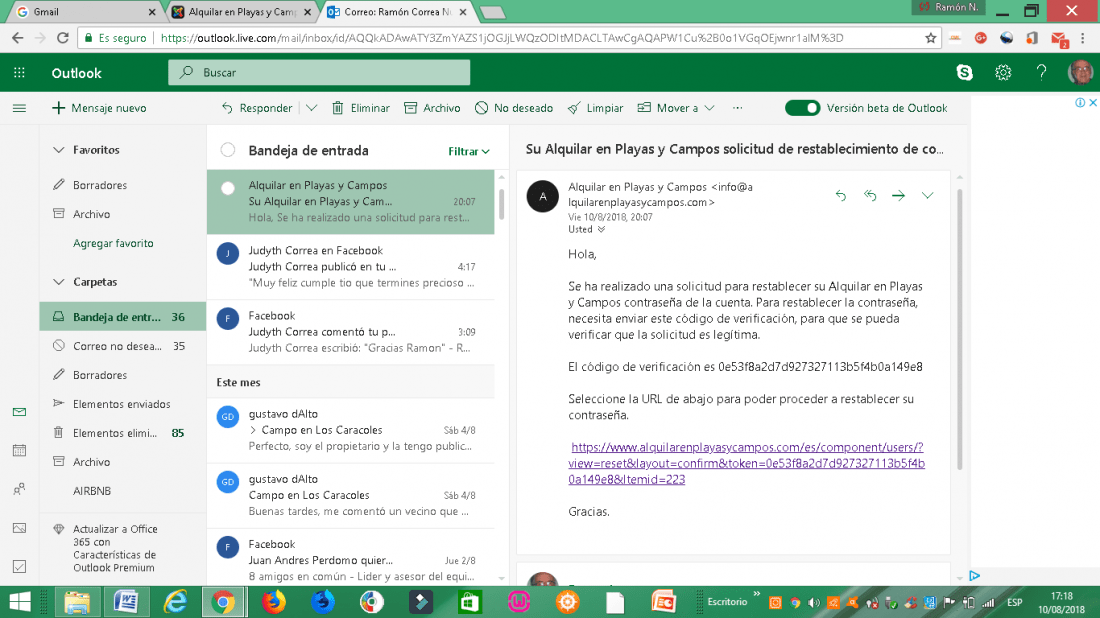Reply with the reading pane reply arrow
The width and height of the screenshot is (1100, 618).
point(840,196)
